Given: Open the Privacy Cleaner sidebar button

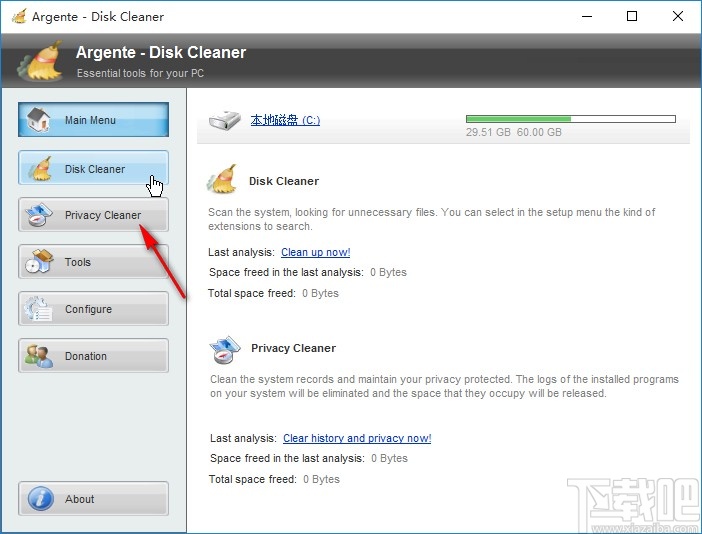Looking at the screenshot, I should 94,215.
